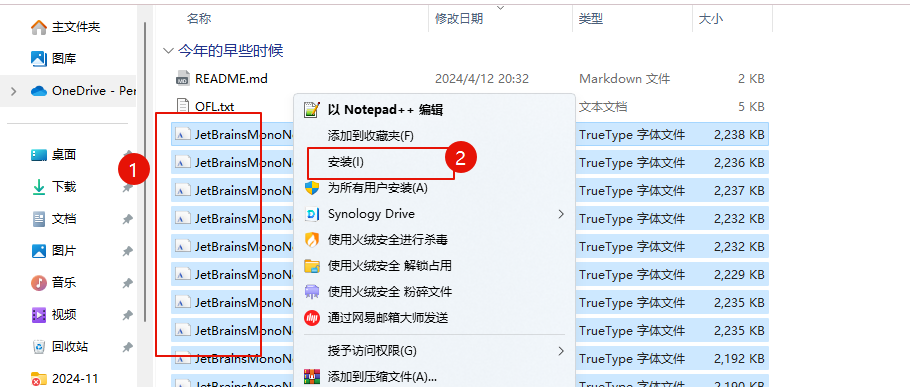Click the pin icon beside 视频
The height and width of the screenshot is (387, 910).
point(128,315)
